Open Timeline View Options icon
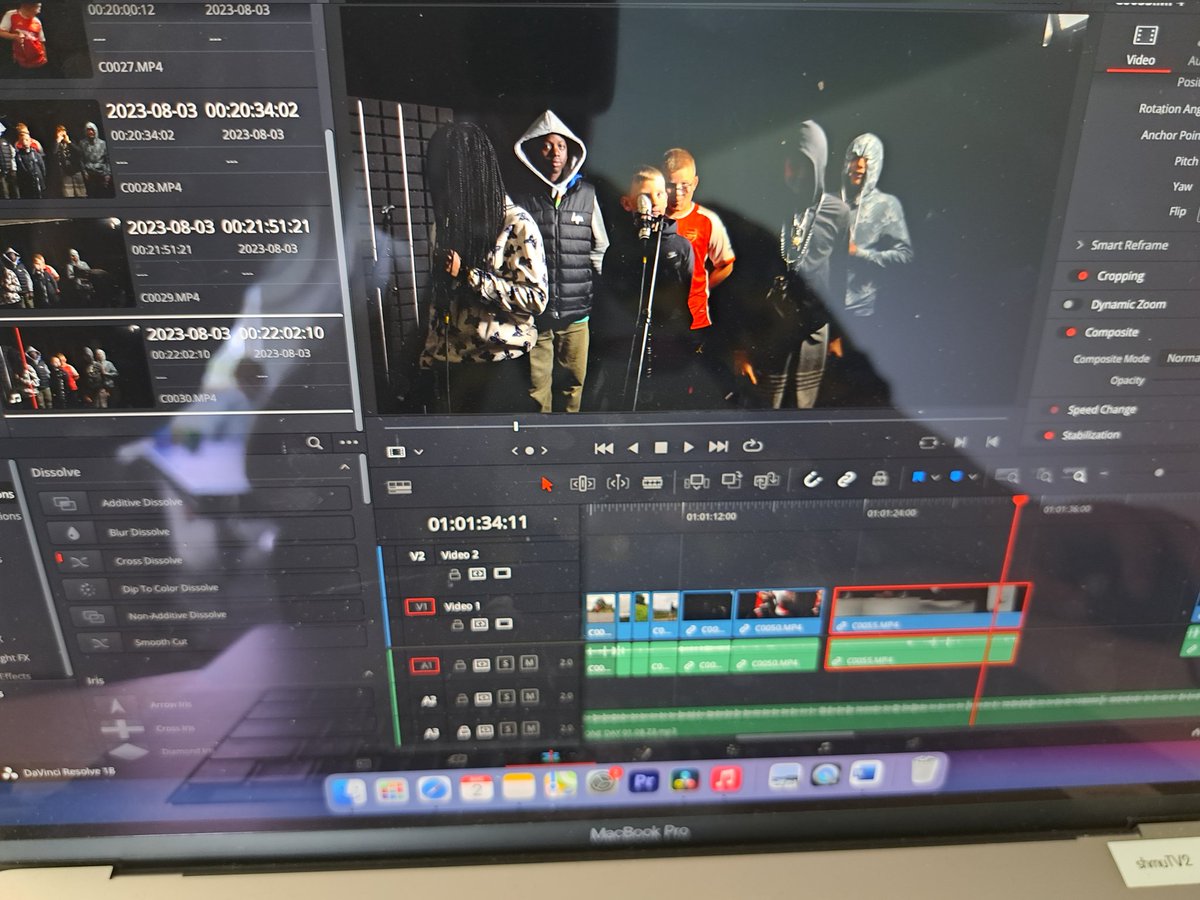Screen dimensions: 1200x900 click(x=399, y=487)
